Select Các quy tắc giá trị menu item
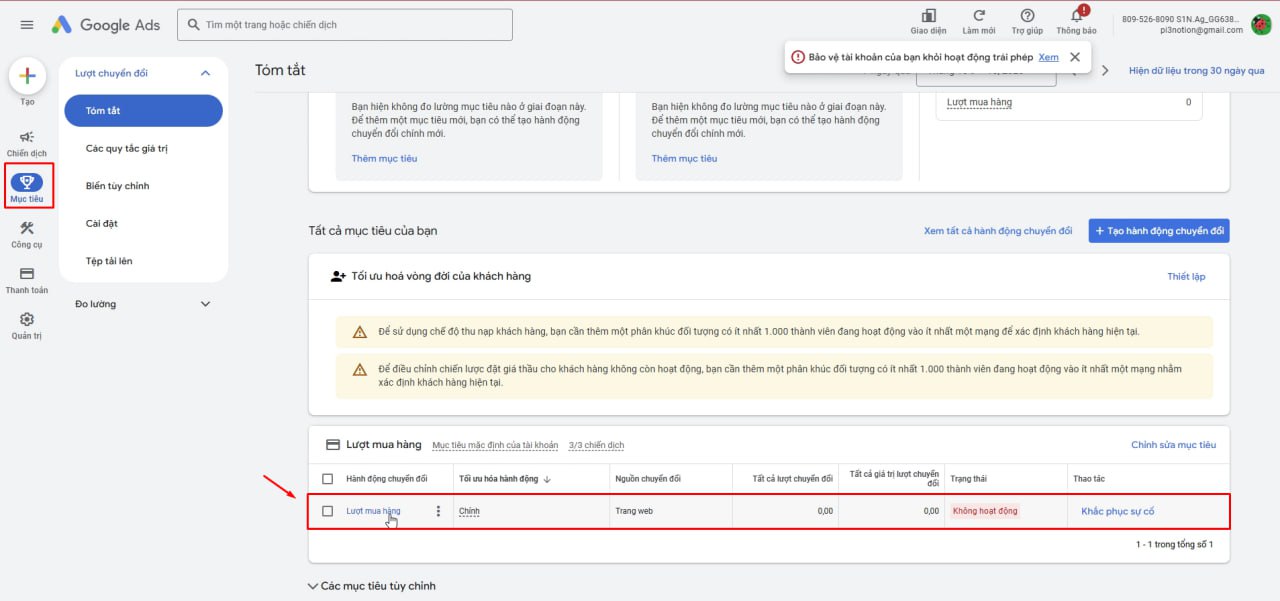 pos(125,148)
